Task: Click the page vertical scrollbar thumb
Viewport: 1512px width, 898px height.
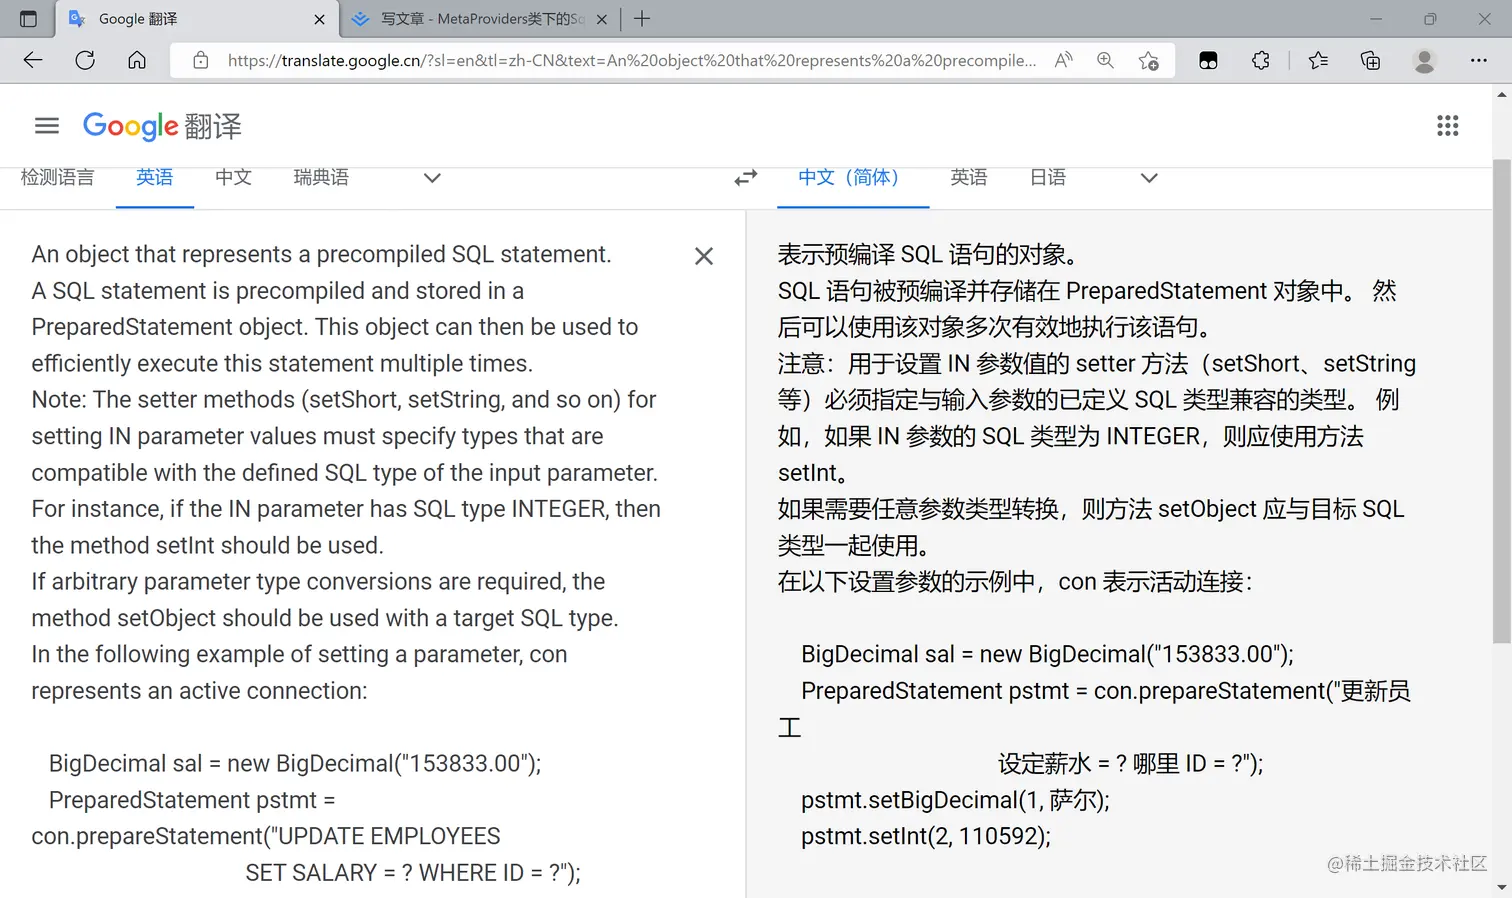Action: [1502, 400]
